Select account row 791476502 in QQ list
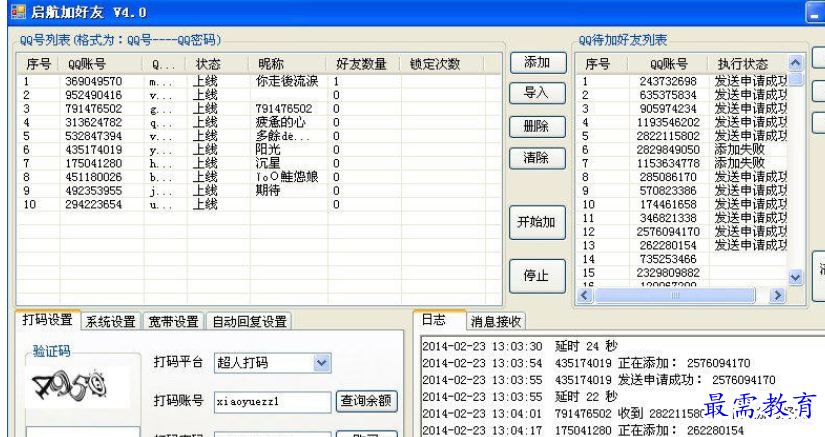The width and height of the screenshot is (825, 437). [x=259, y=109]
